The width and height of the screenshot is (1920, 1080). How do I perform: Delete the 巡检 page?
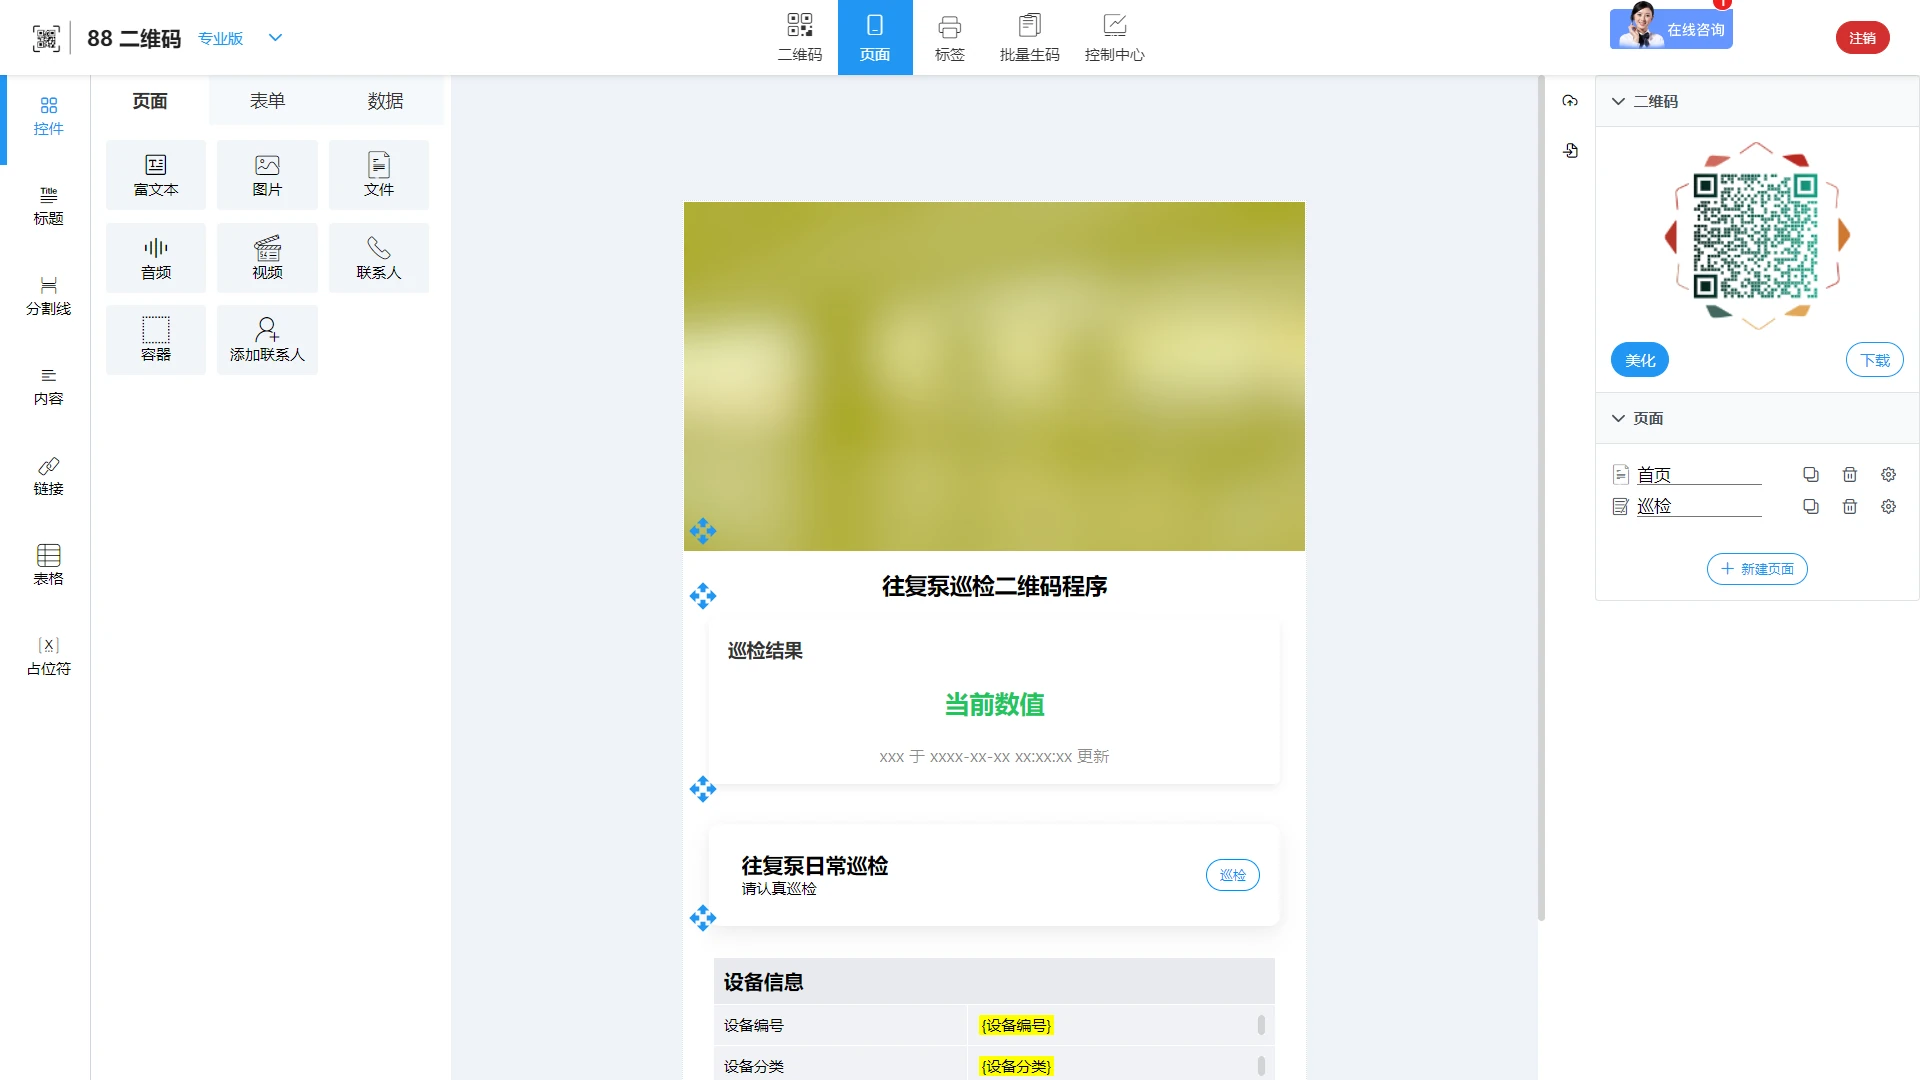(x=1849, y=507)
